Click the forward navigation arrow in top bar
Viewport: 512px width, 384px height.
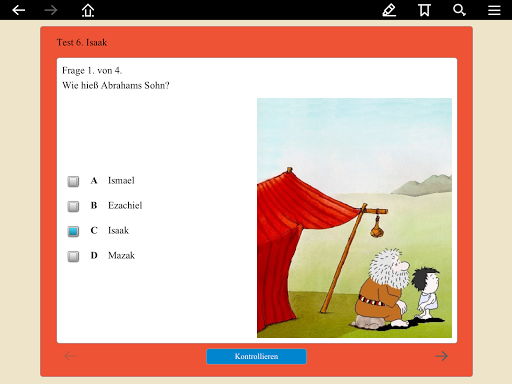51,10
